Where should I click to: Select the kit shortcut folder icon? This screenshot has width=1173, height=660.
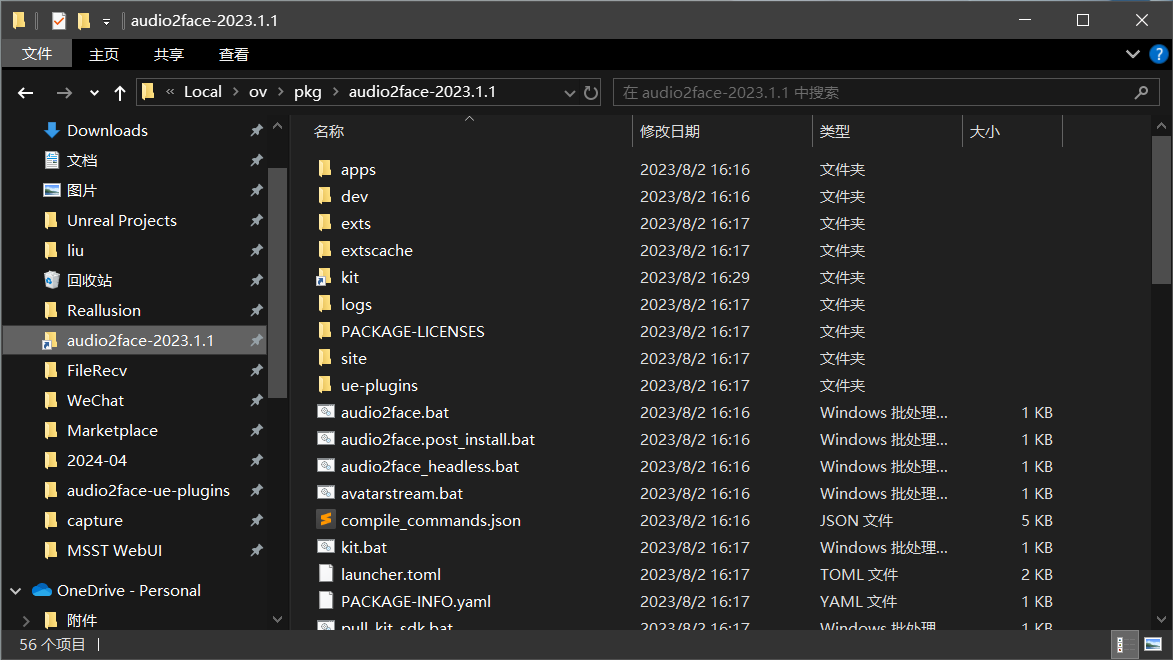(x=324, y=278)
